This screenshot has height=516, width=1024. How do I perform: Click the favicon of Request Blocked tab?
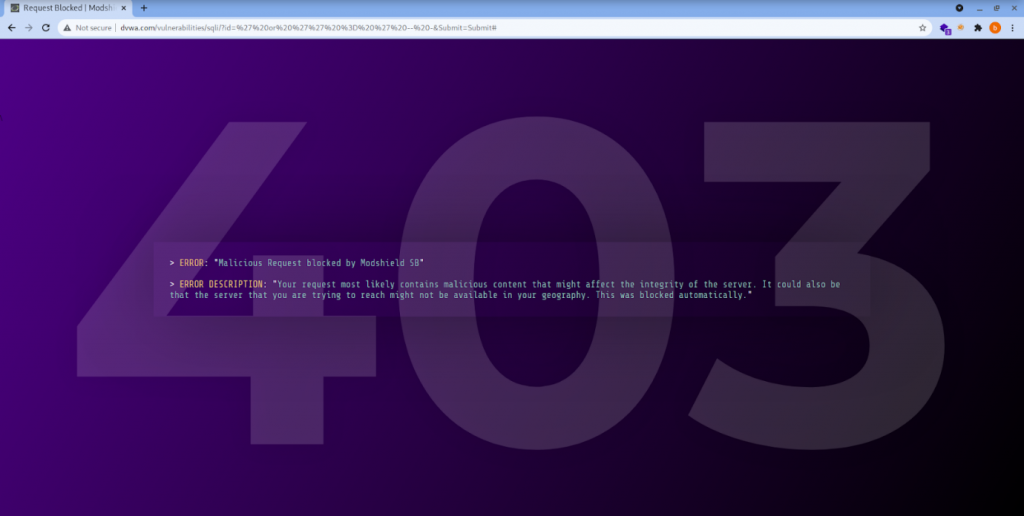click(x=15, y=8)
